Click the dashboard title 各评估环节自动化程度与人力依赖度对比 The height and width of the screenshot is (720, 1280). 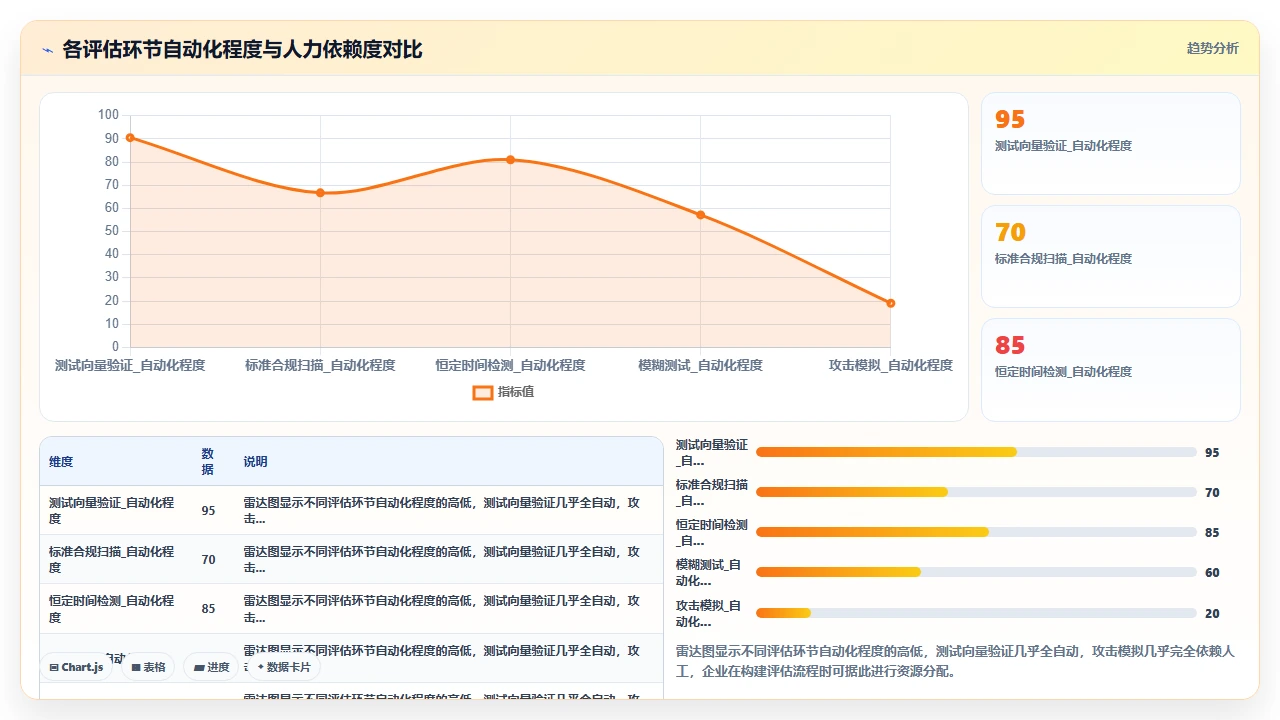[242, 50]
